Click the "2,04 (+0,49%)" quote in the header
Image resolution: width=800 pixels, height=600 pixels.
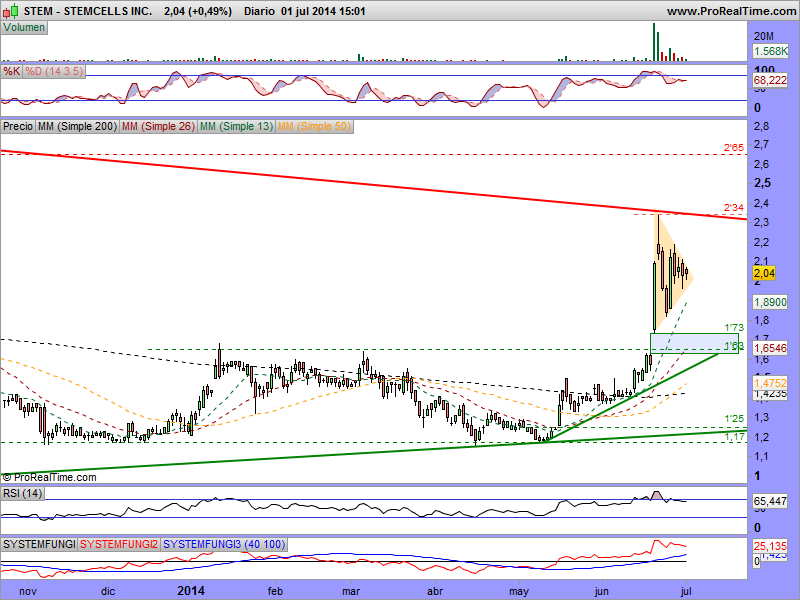(198, 11)
